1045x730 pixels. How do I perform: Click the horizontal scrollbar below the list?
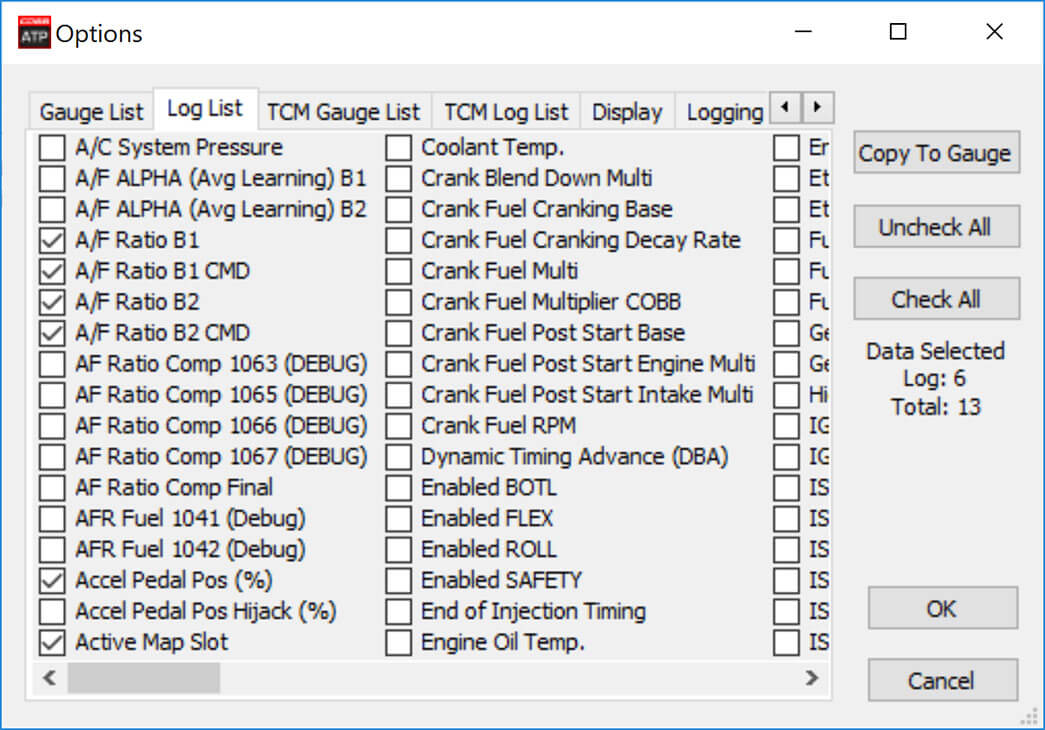[144, 678]
